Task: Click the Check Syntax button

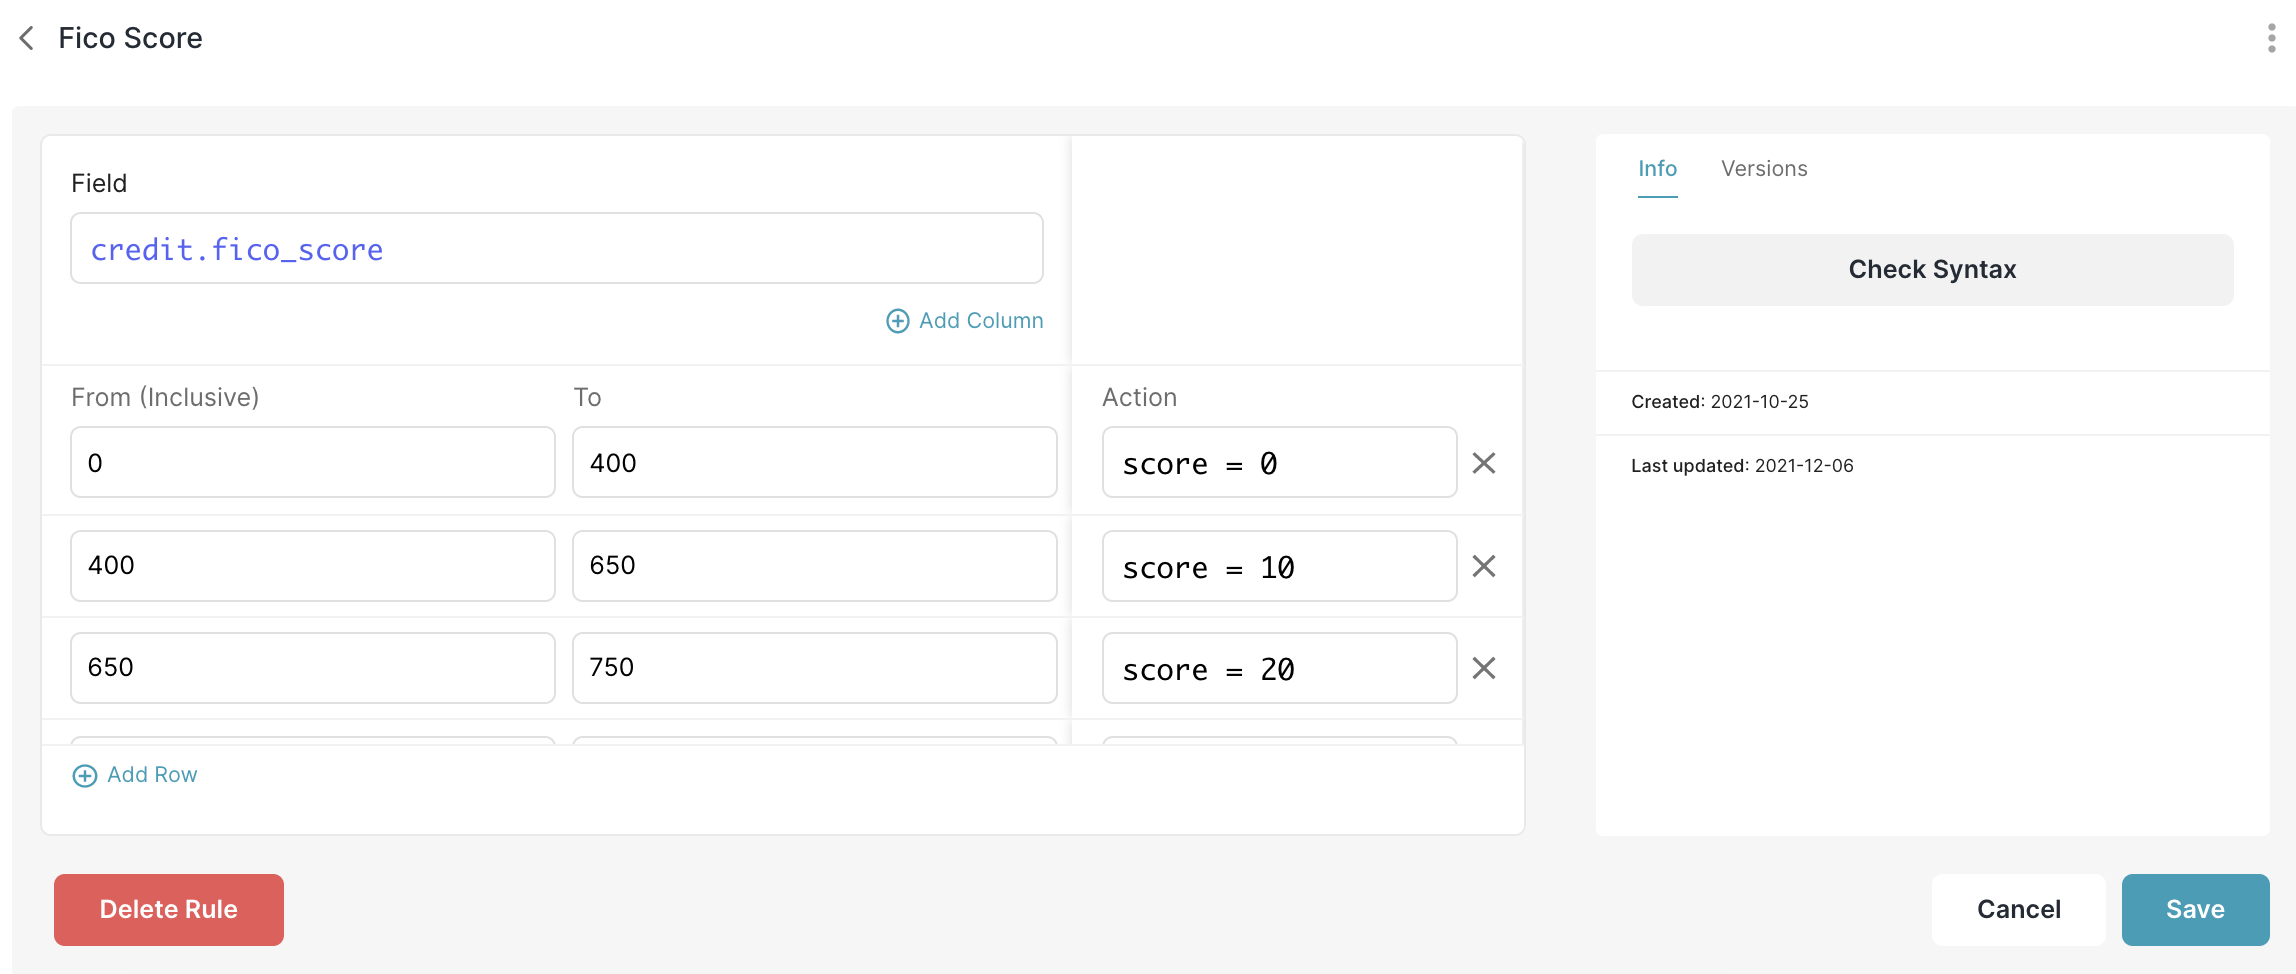Action: 1932,270
